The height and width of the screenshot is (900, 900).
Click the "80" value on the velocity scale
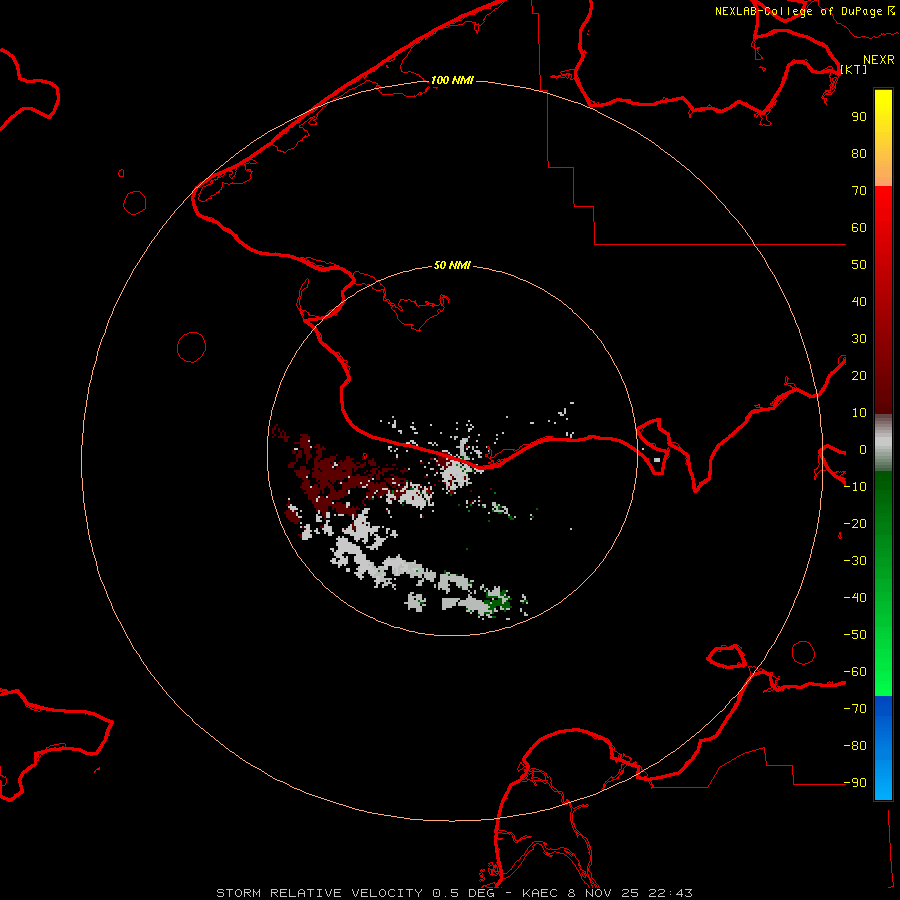point(859,153)
